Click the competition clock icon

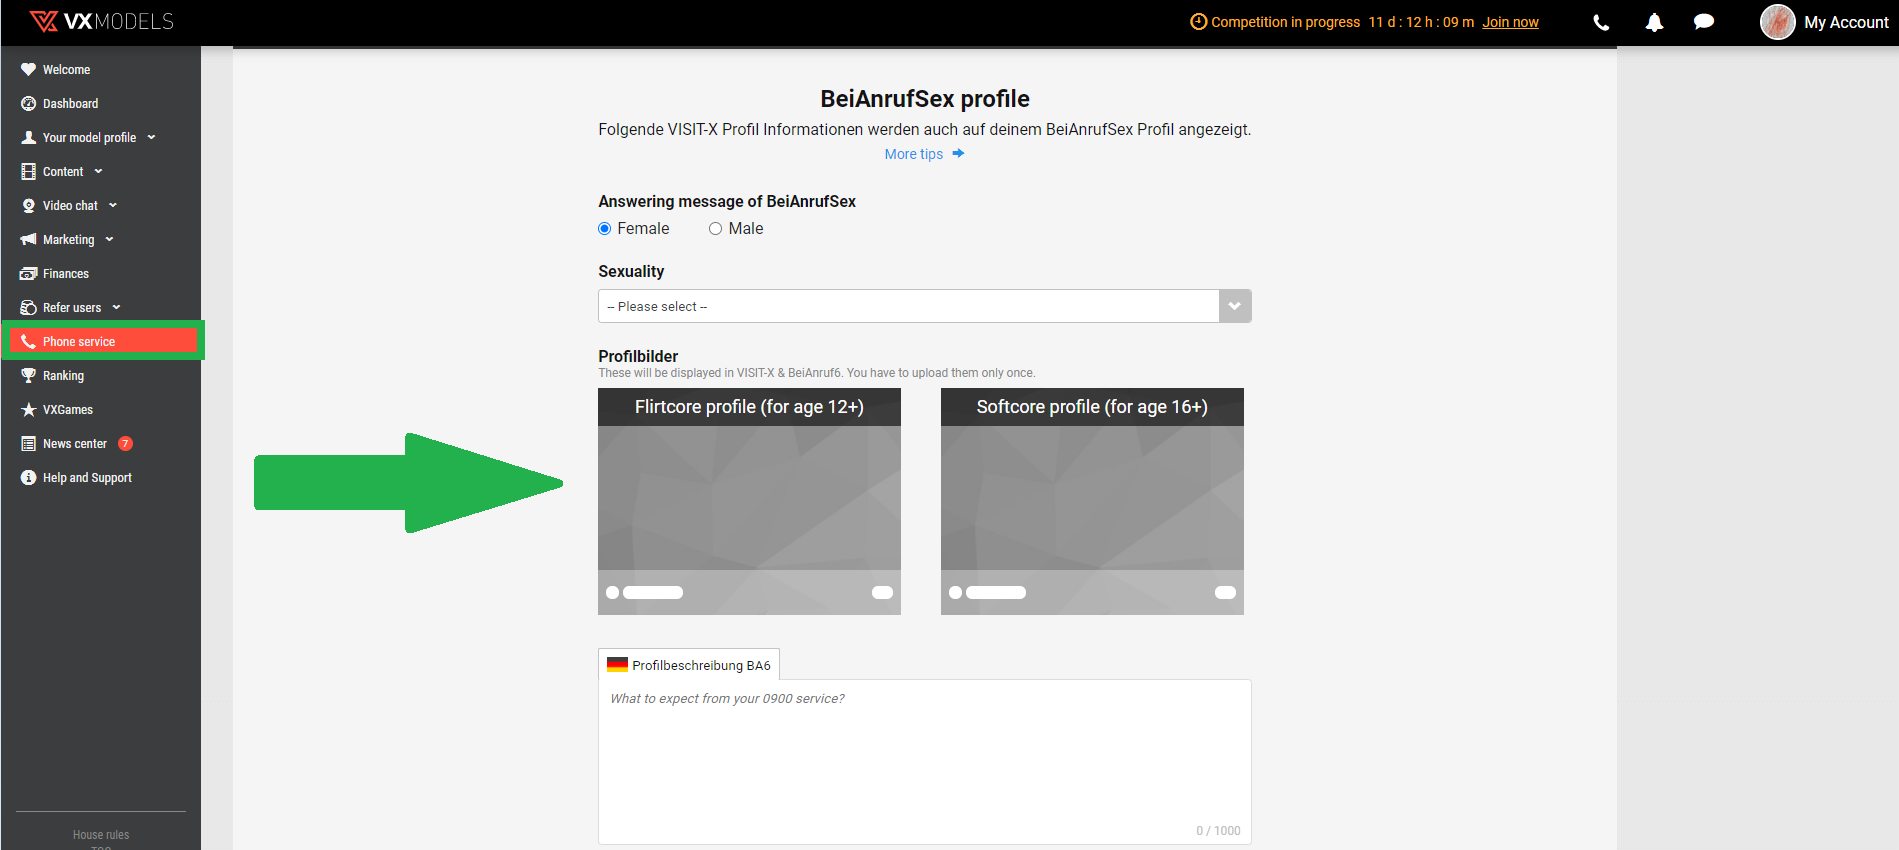click(1198, 22)
